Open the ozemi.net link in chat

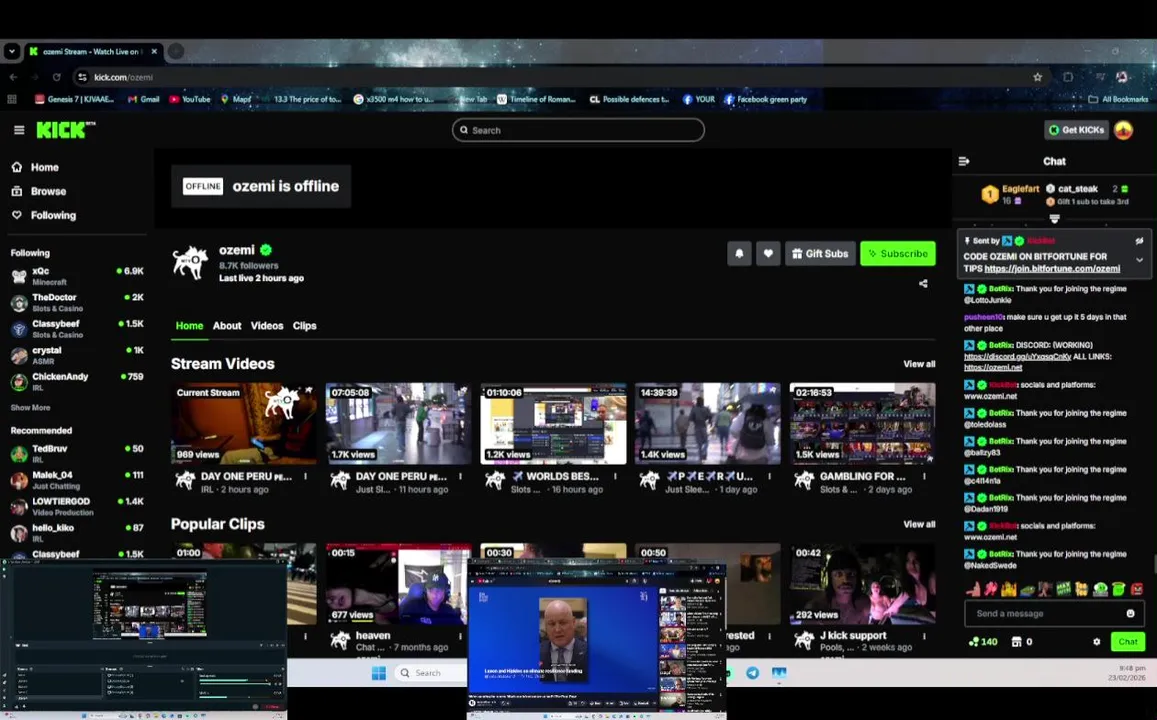pos(992,367)
